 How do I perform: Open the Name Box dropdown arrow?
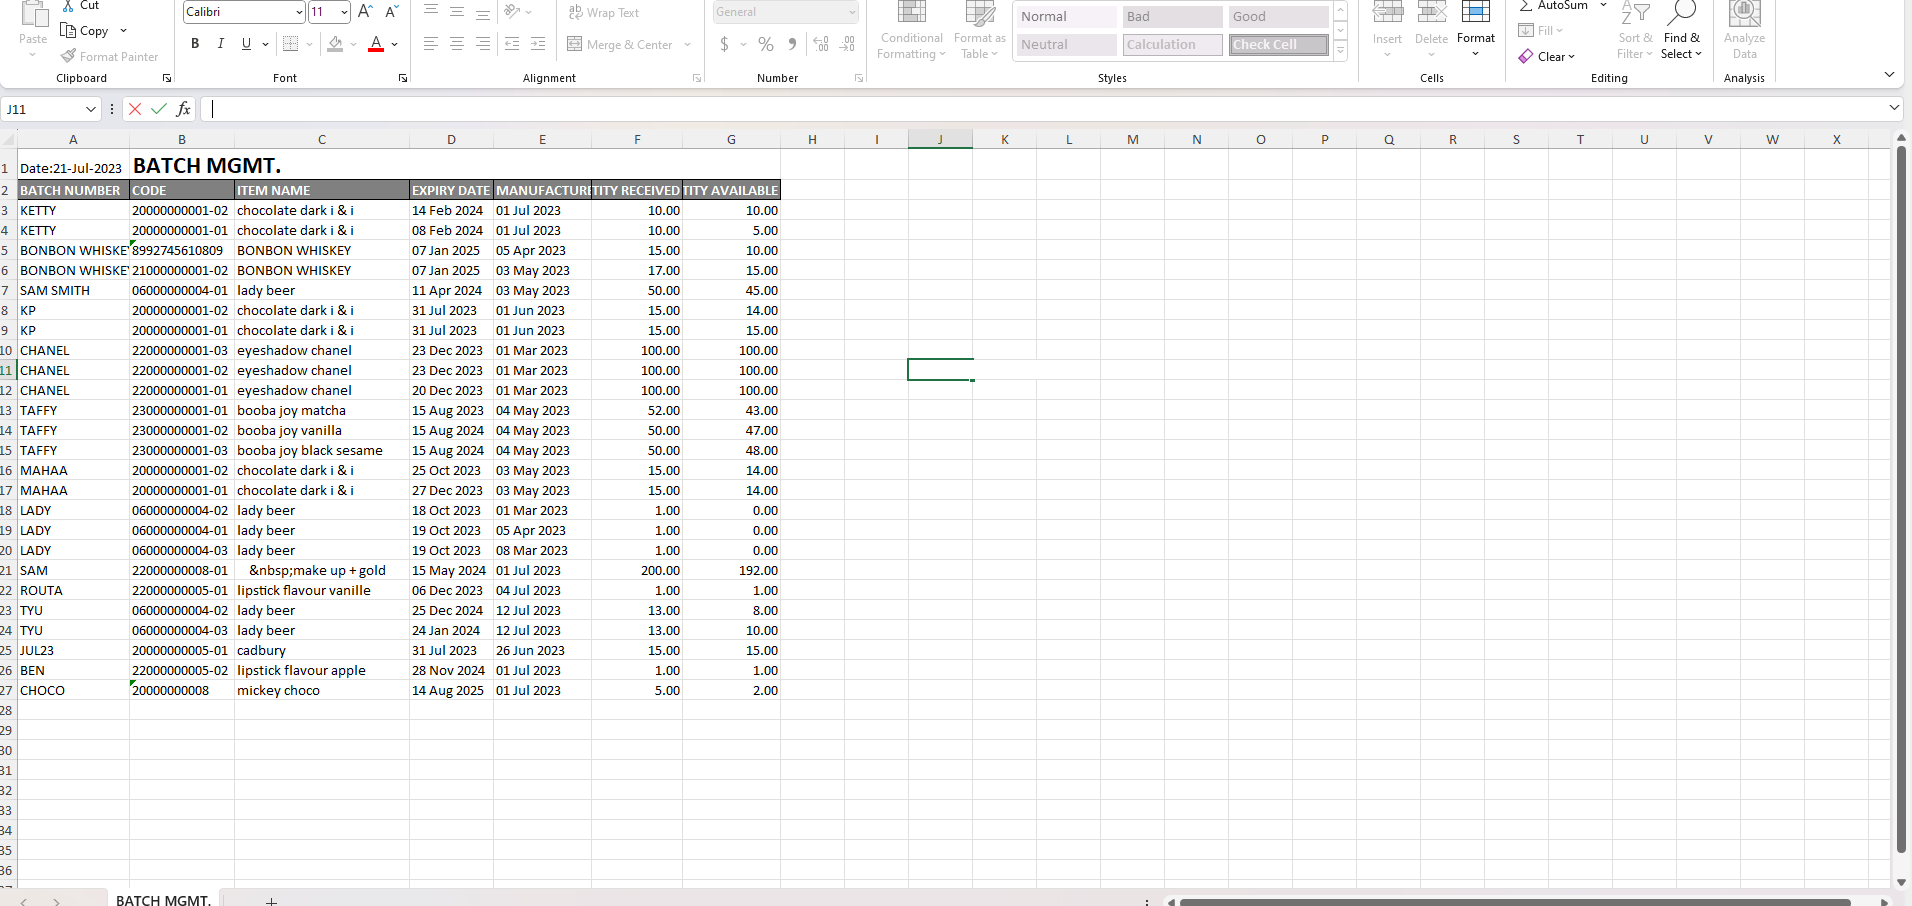[90, 109]
